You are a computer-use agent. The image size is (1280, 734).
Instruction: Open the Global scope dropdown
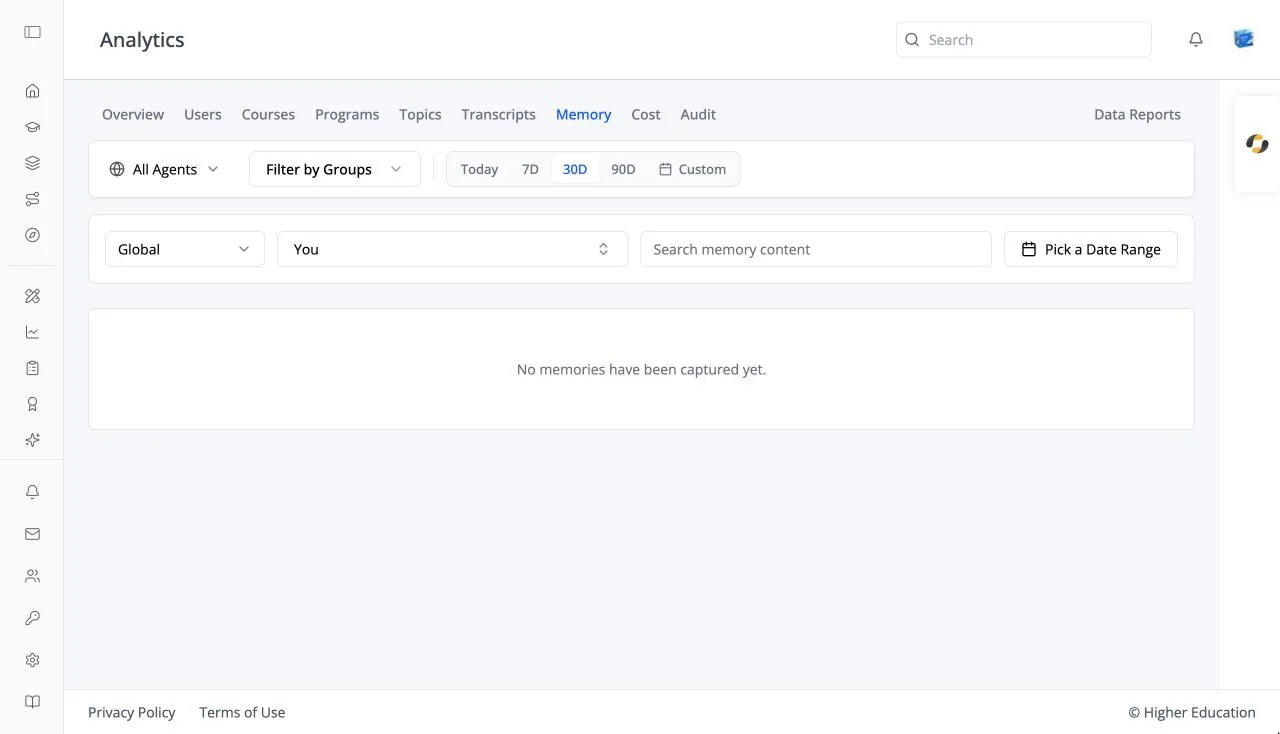pos(185,249)
